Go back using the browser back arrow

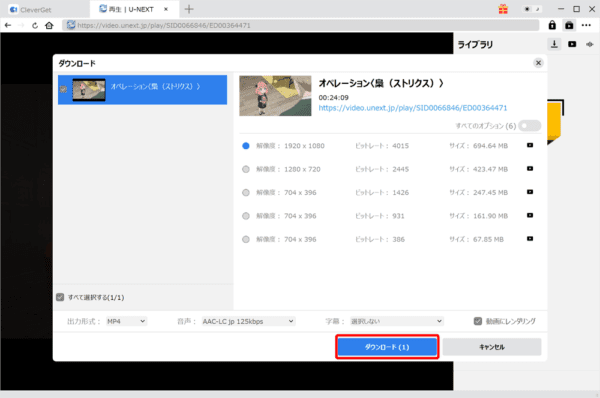click(x=8, y=25)
